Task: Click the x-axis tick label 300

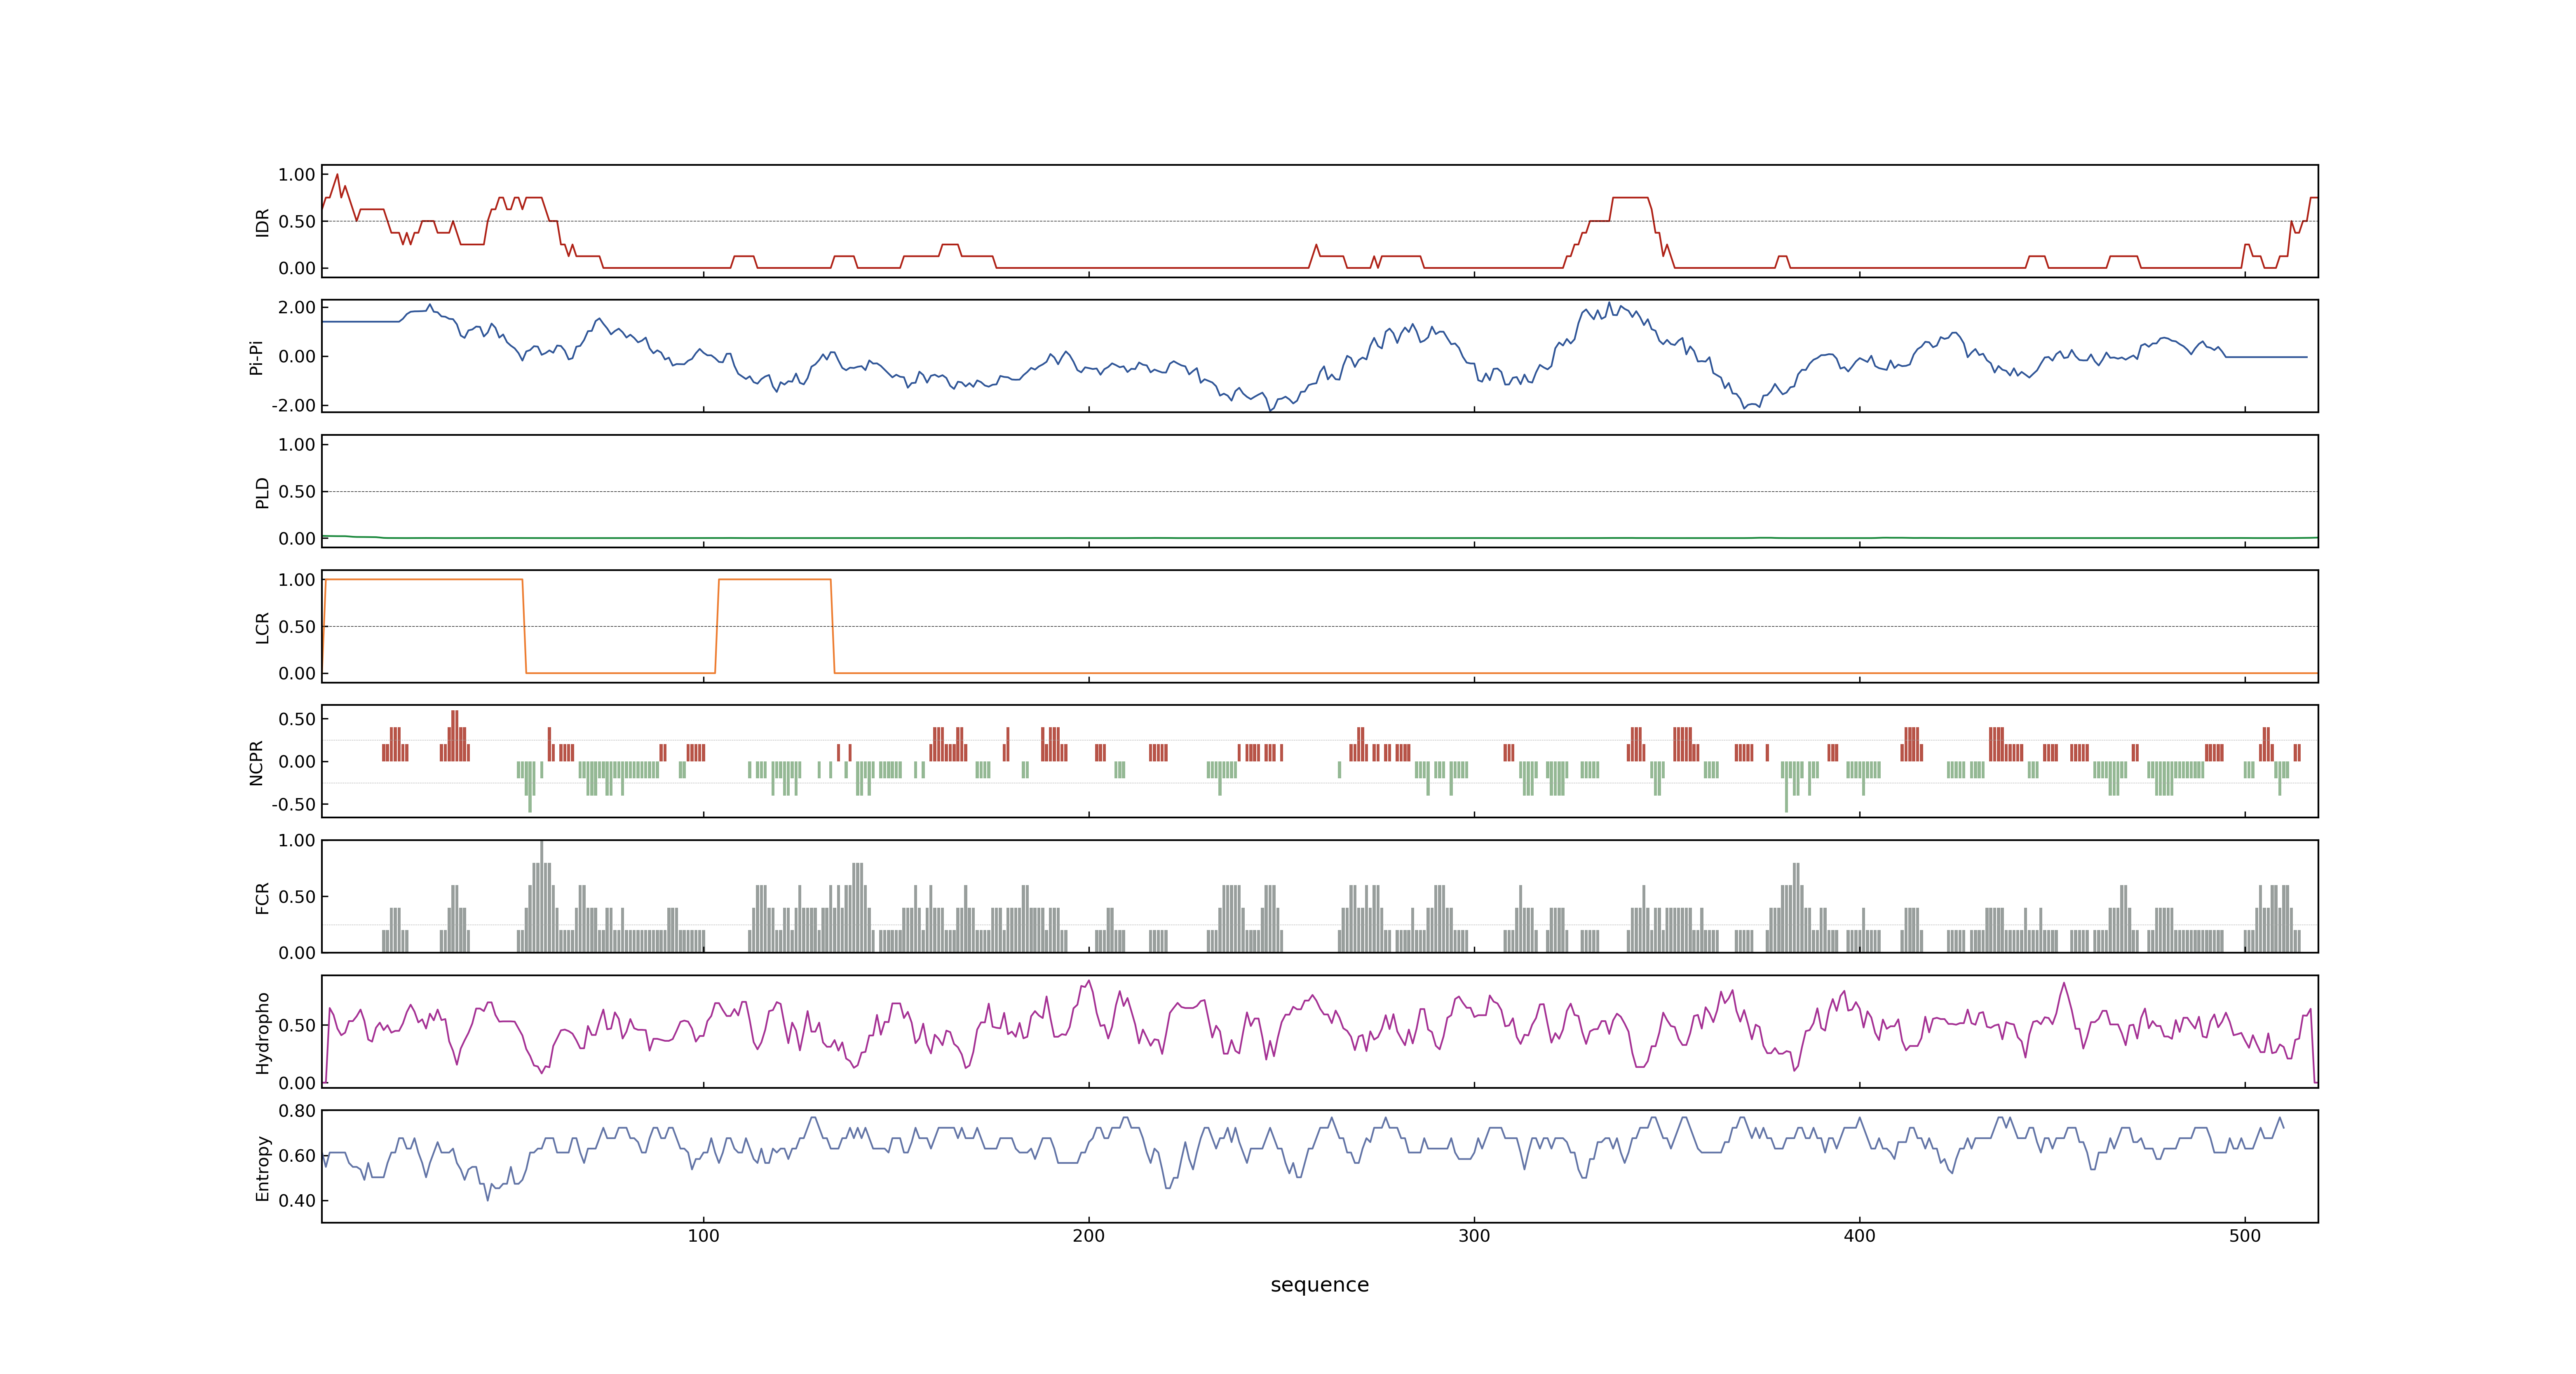Action: pyautogui.click(x=1474, y=1236)
